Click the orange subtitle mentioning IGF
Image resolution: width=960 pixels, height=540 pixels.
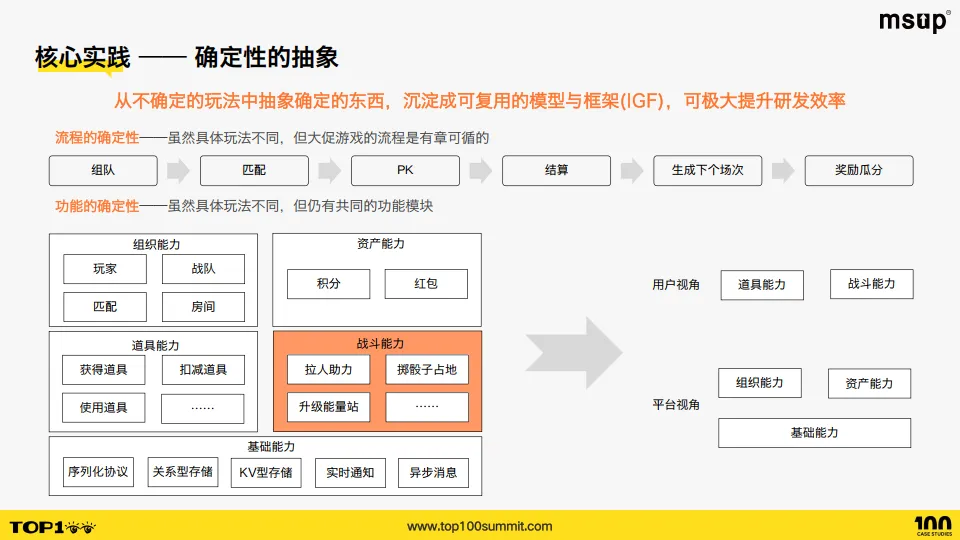pyautogui.click(x=479, y=100)
